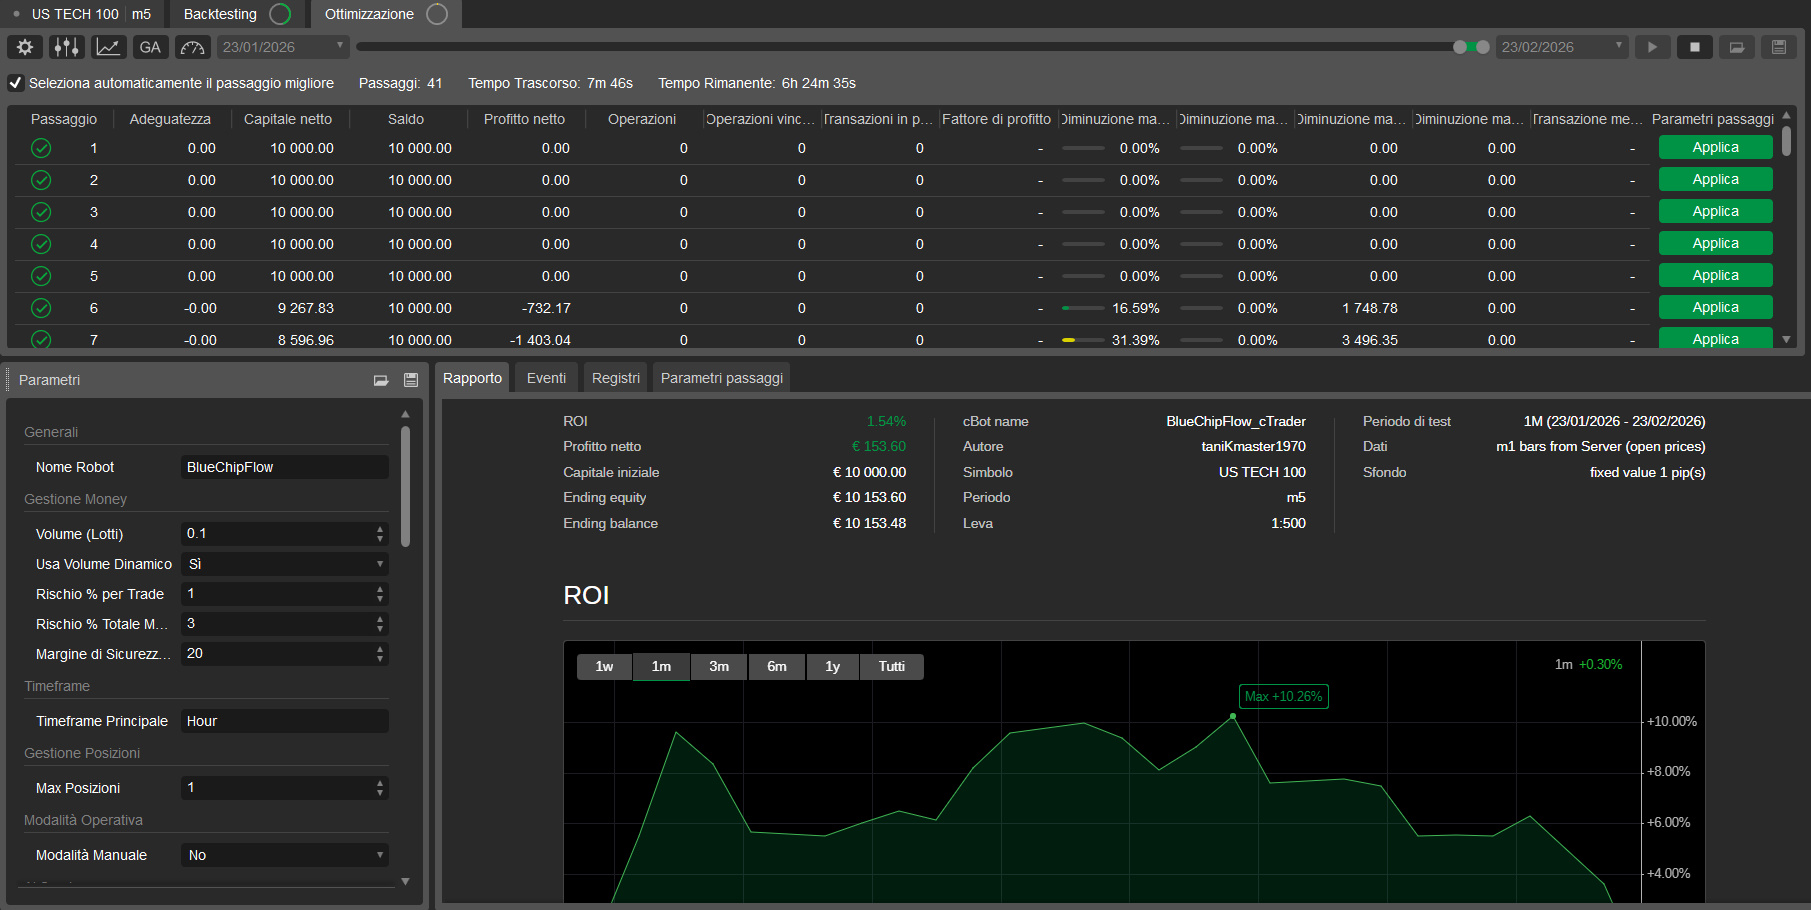Click the speedometer performance icon
Viewport: 1811px width, 910px height.
192,46
